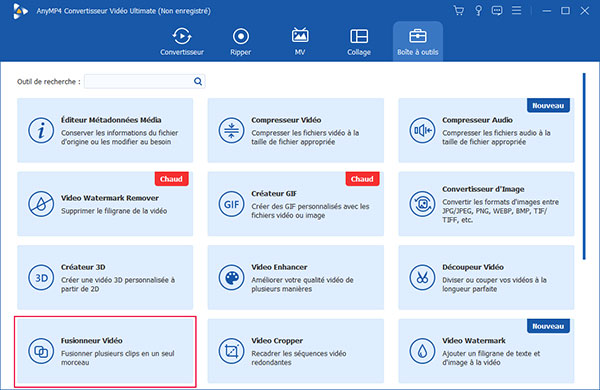Image resolution: width=600 pixels, height=390 pixels.
Task: Click the AnyMP4 app logo
Action: [20, 11]
